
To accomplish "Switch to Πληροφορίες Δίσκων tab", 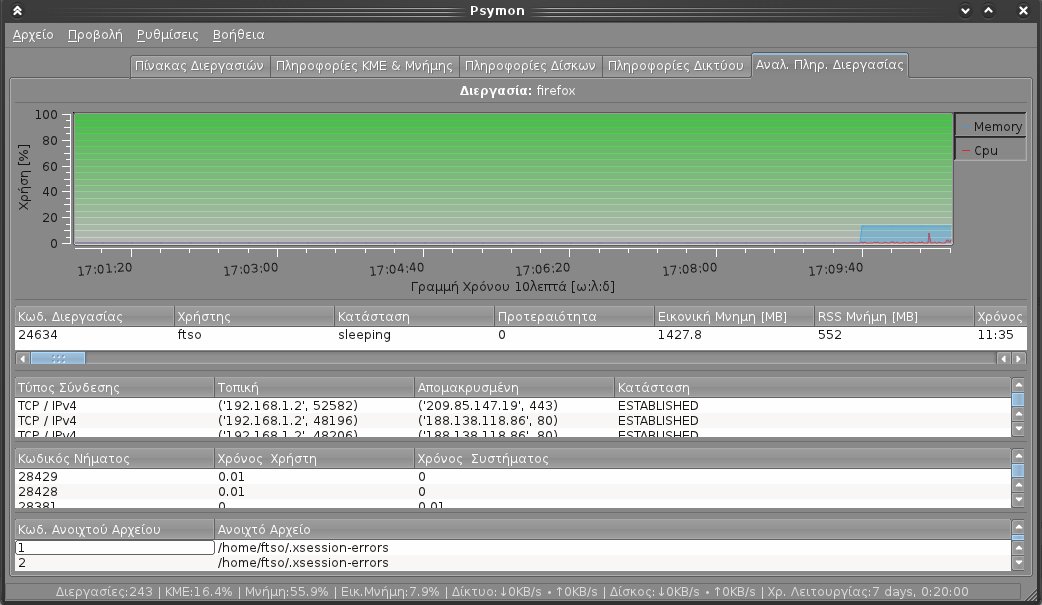I will pos(530,66).
